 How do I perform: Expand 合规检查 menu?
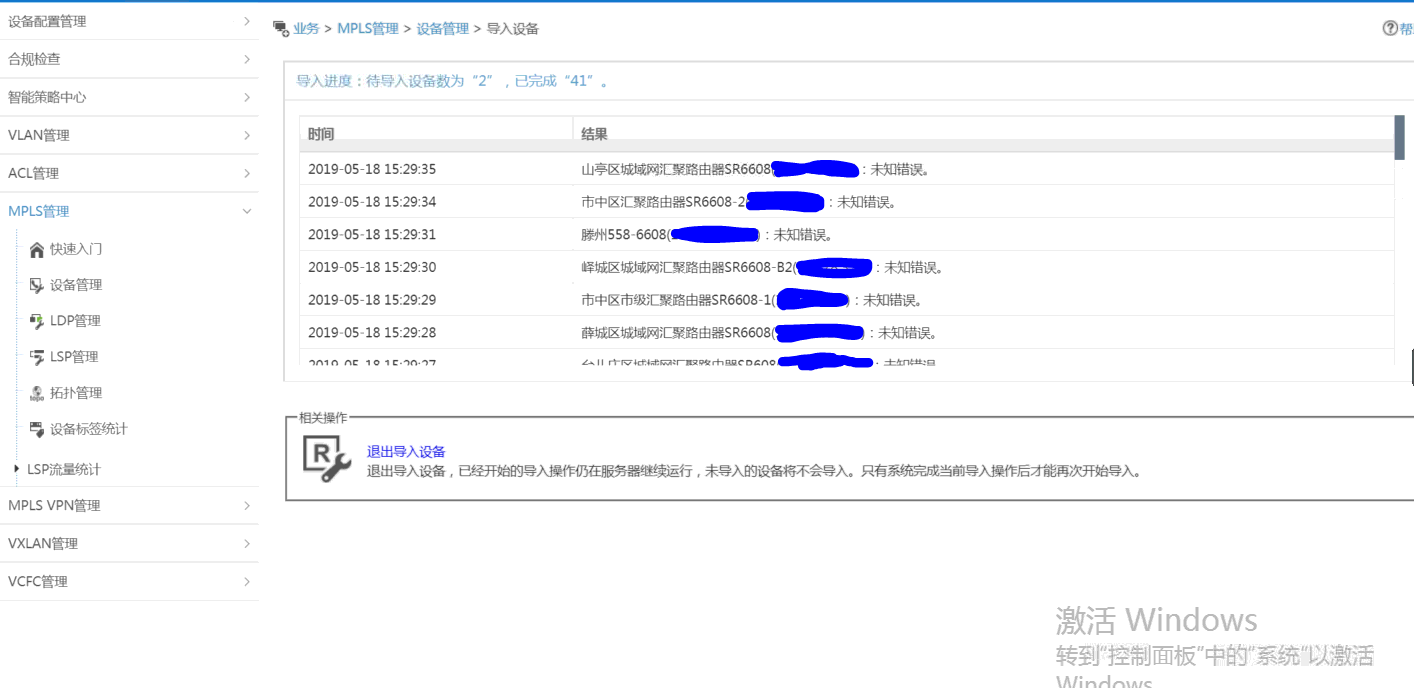pos(129,59)
